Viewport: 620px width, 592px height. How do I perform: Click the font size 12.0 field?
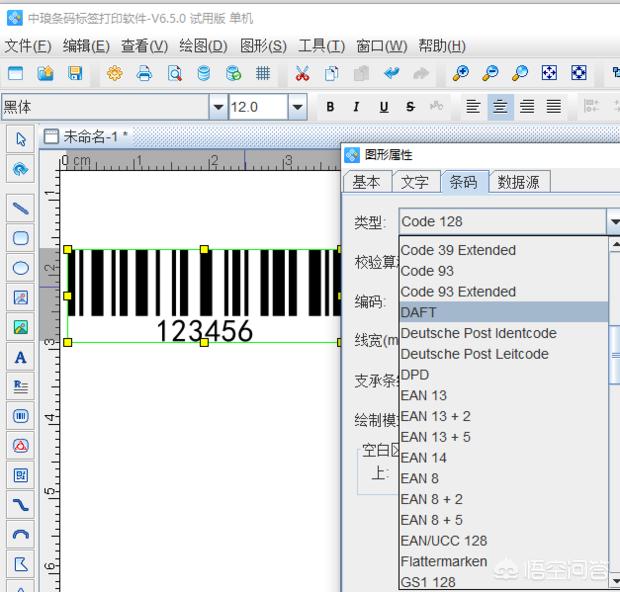click(258, 107)
